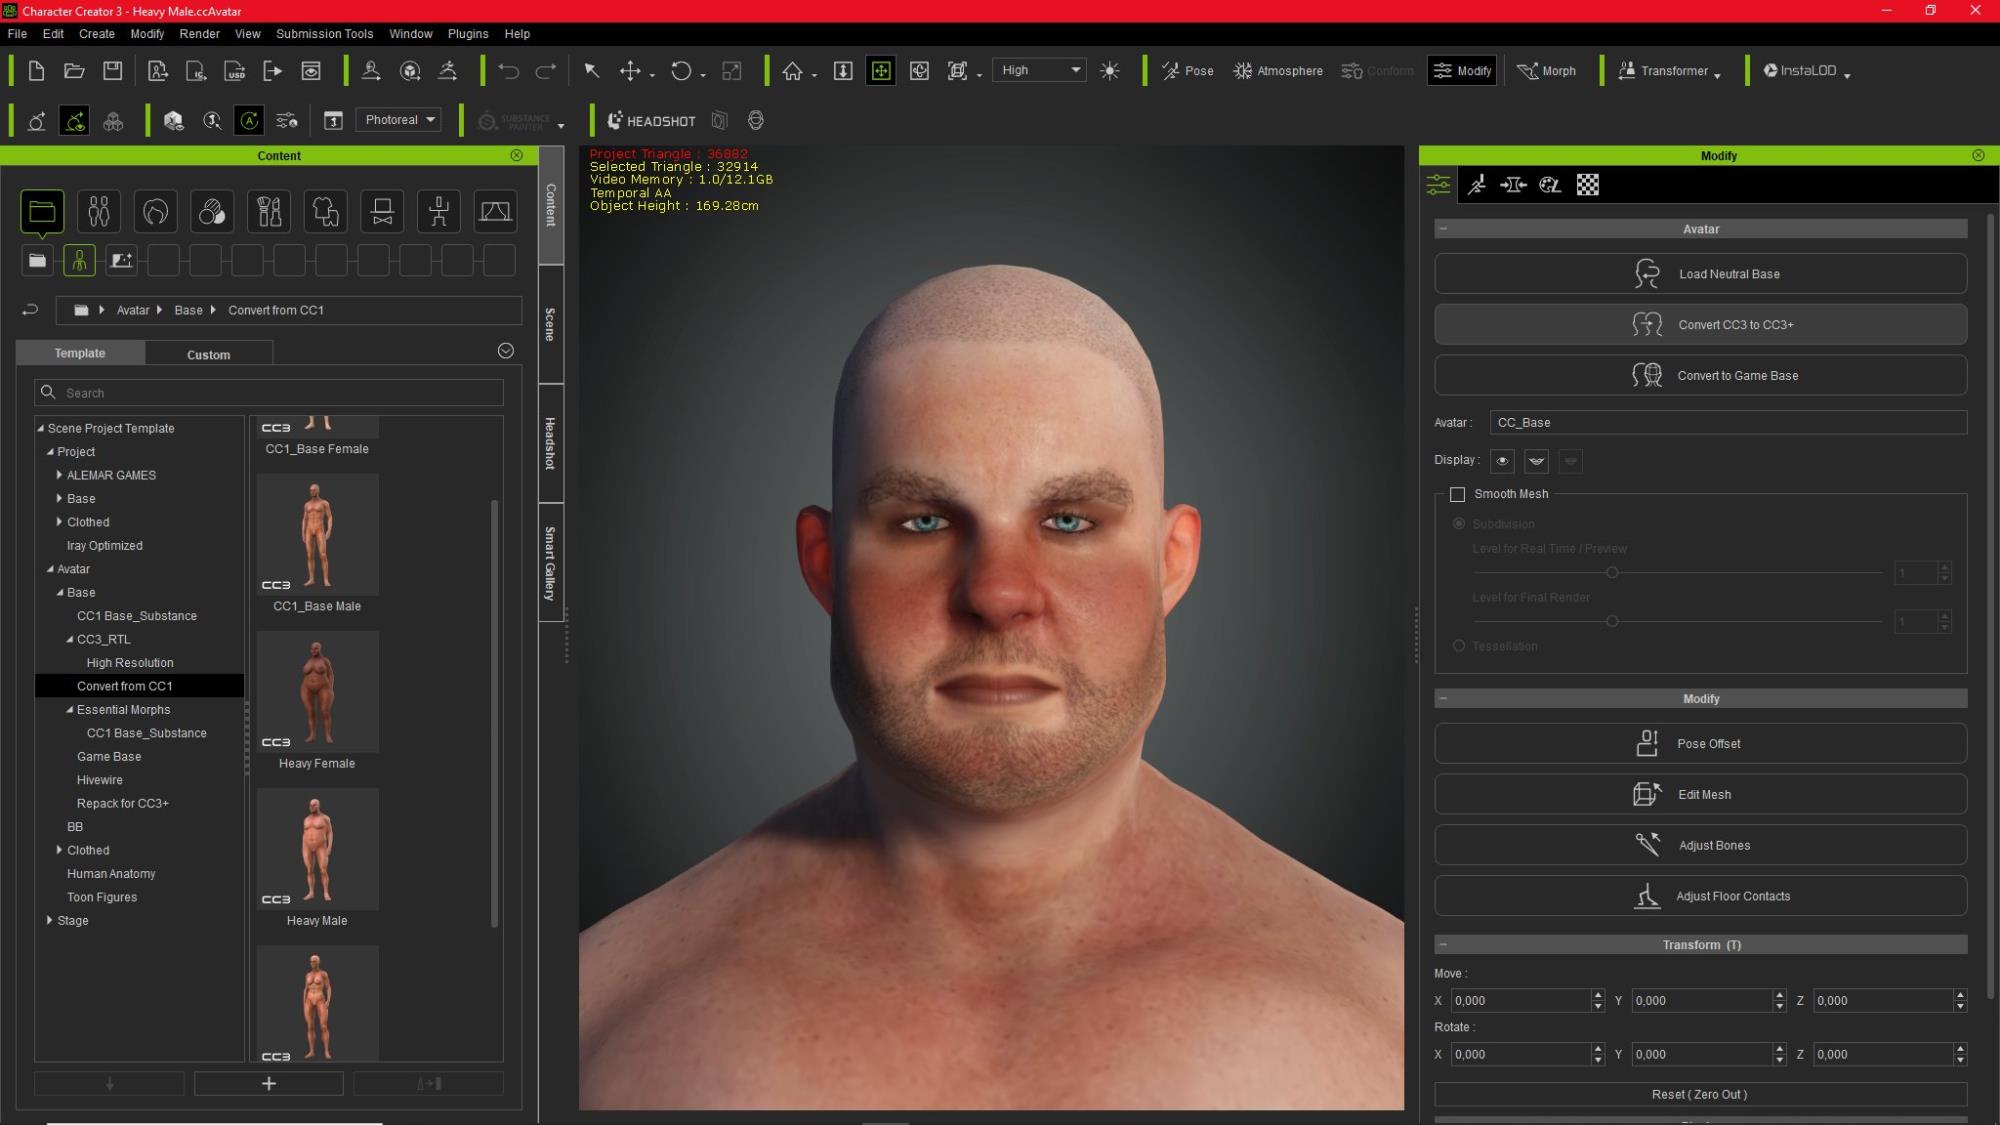This screenshot has width=2000, height=1125.
Task: Choose the Select arrow tool
Action: [x=592, y=71]
